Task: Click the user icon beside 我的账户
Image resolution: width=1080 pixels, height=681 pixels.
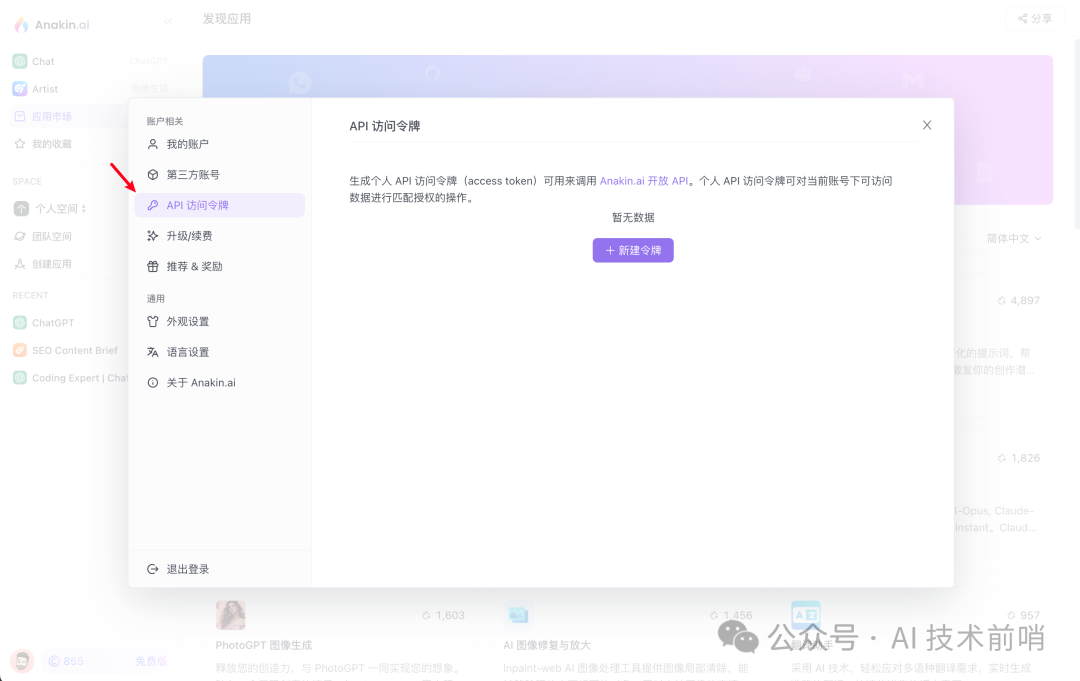Action: (x=153, y=144)
